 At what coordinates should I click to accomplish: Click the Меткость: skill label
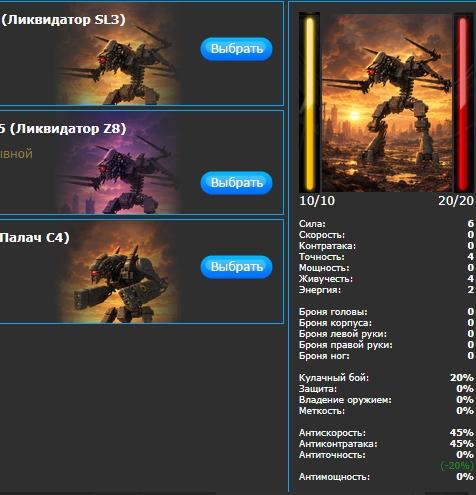point(322,411)
